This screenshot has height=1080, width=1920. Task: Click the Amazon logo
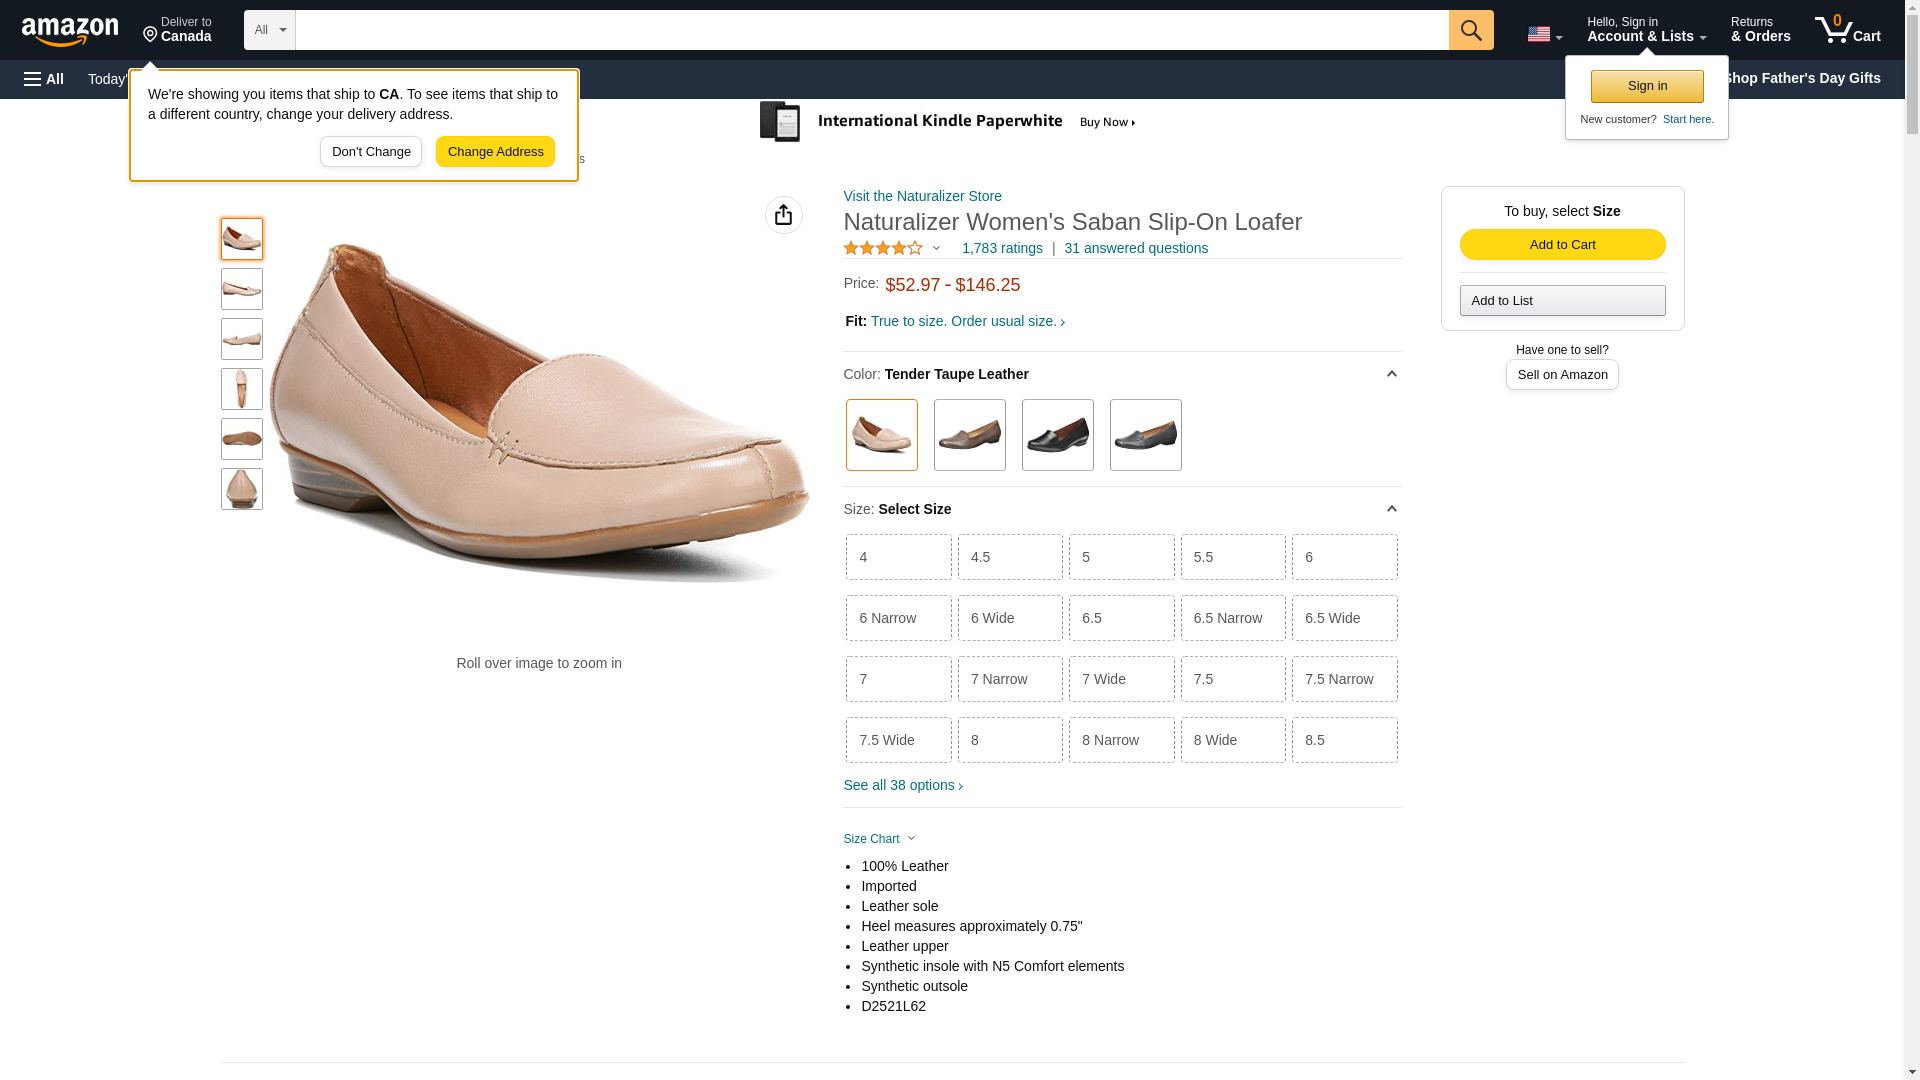click(70, 32)
